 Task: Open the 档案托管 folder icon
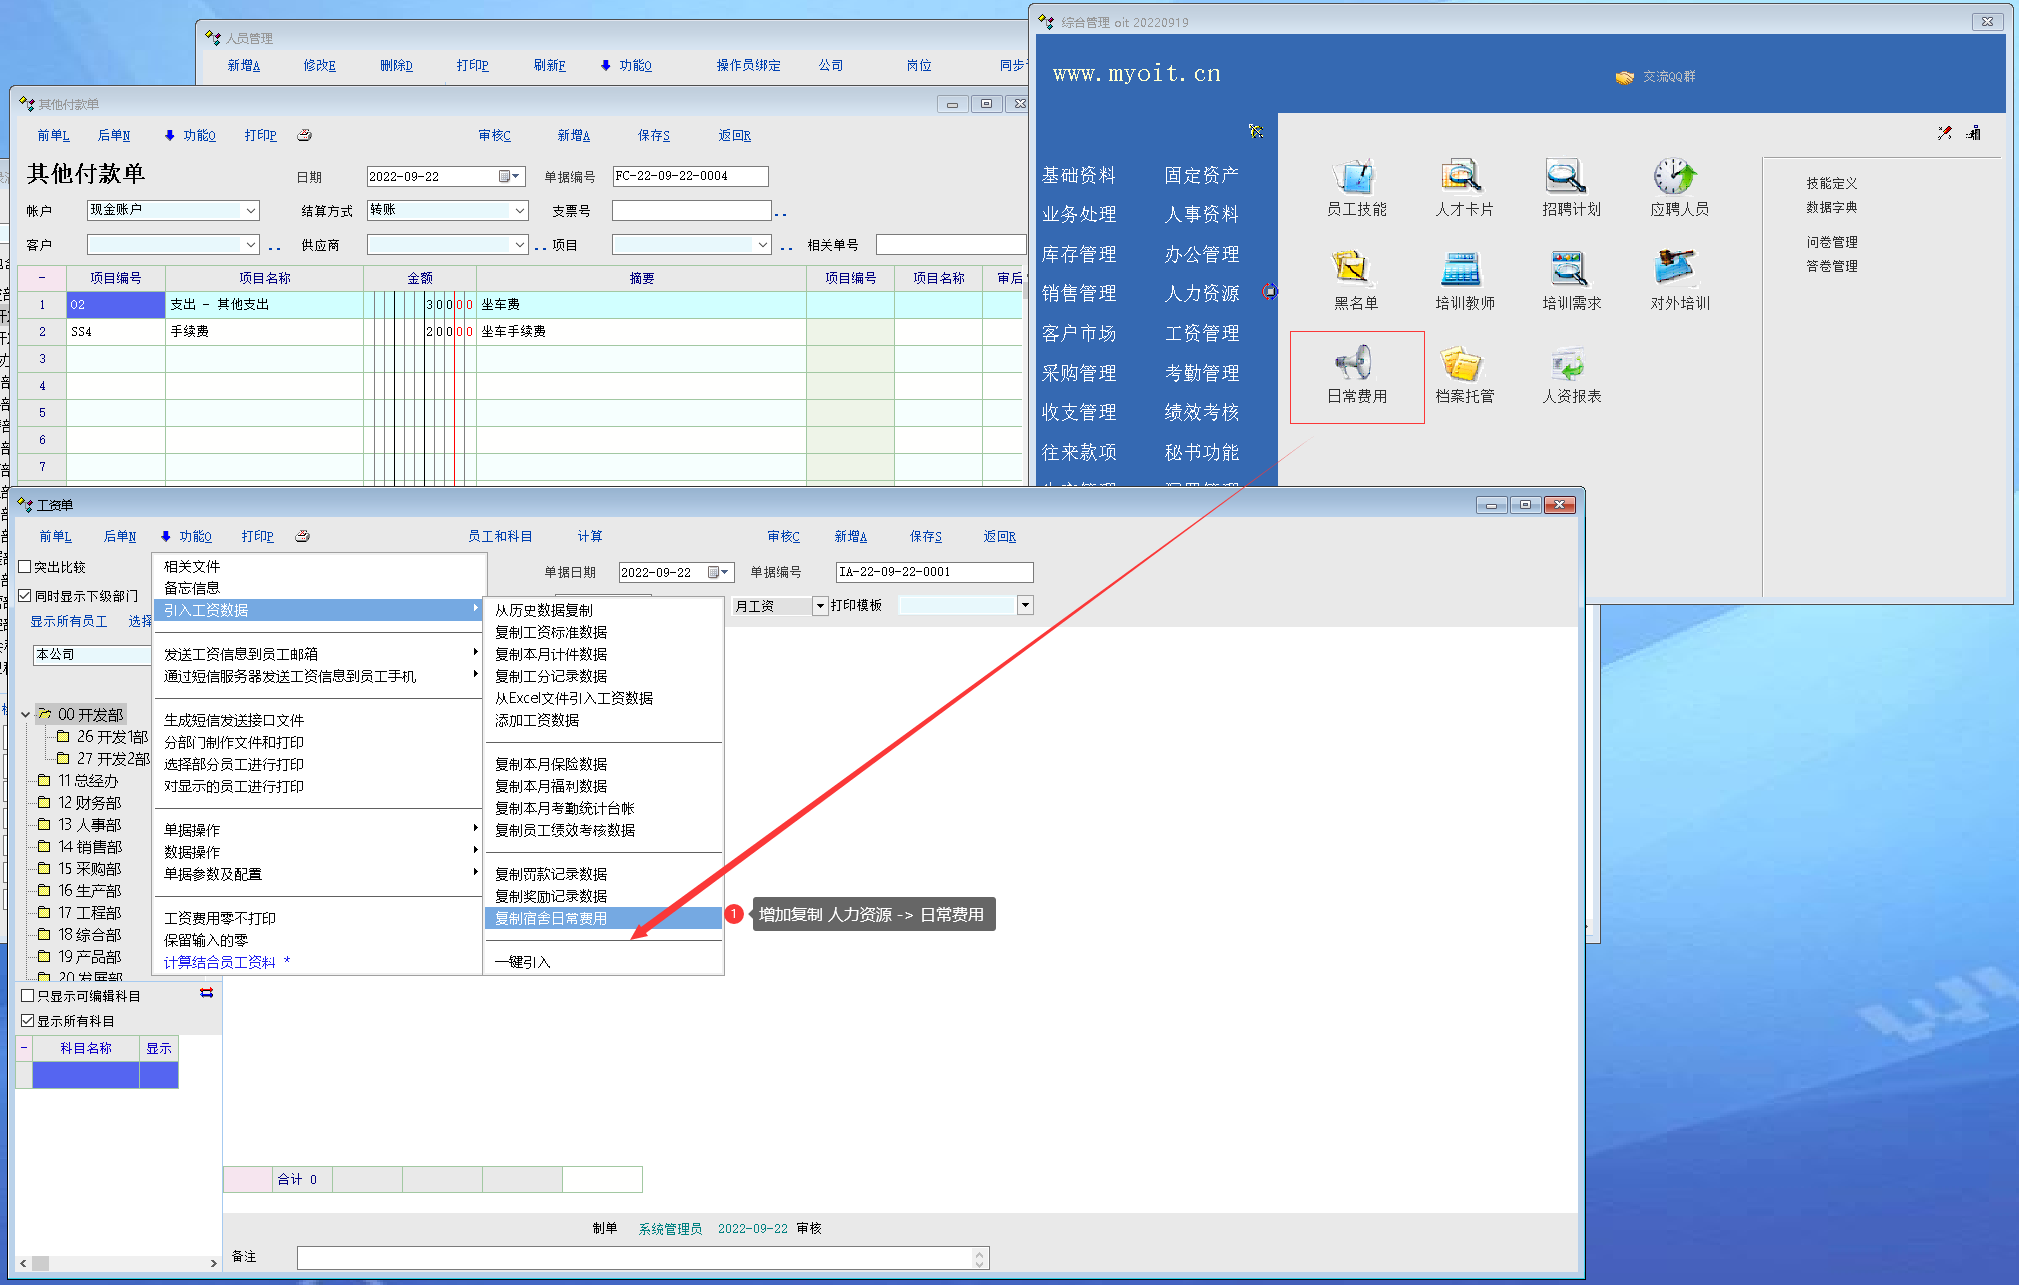tap(1462, 365)
